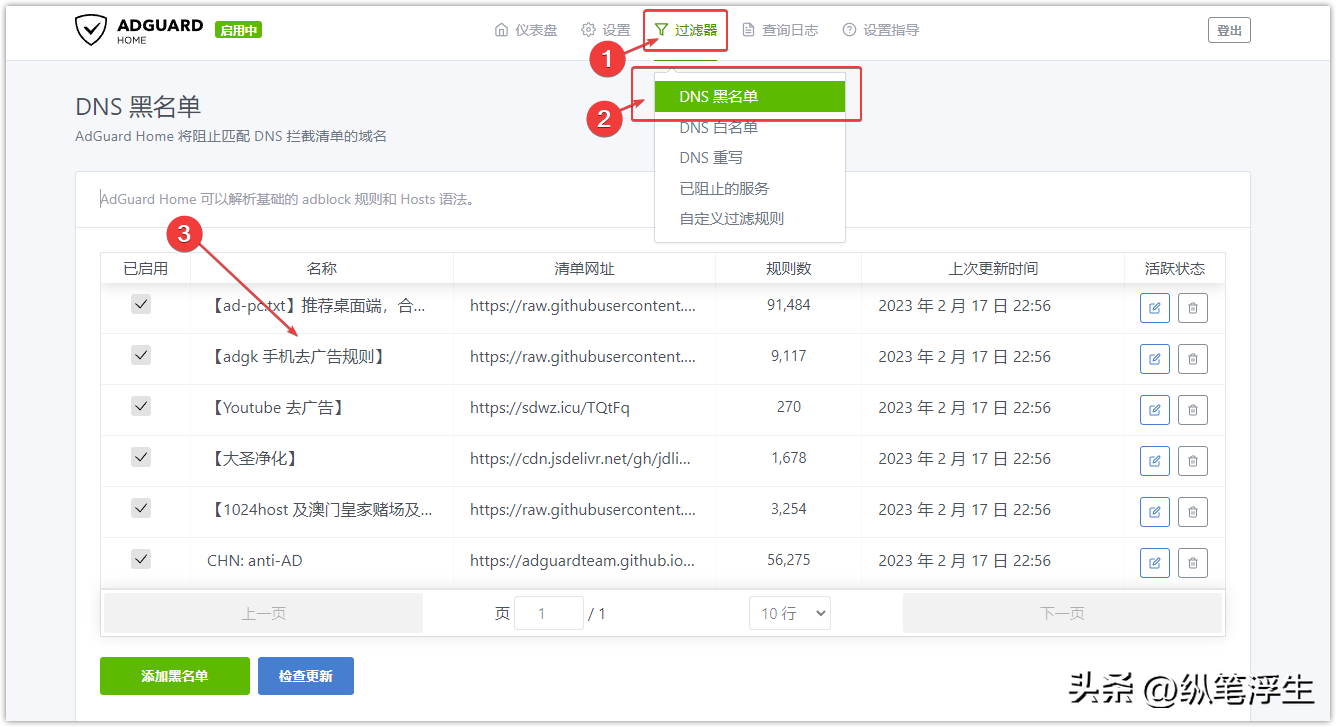This screenshot has width=1336, height=727.
Task: Delete the 大圣净化 list
Action: (1193, 461)
